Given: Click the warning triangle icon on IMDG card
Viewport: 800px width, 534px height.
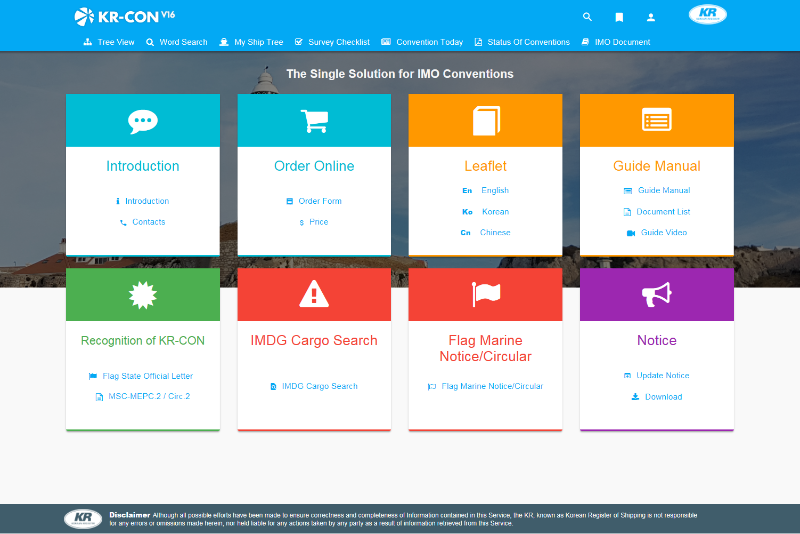Looking at the screenshot, I should pos(314,294).
